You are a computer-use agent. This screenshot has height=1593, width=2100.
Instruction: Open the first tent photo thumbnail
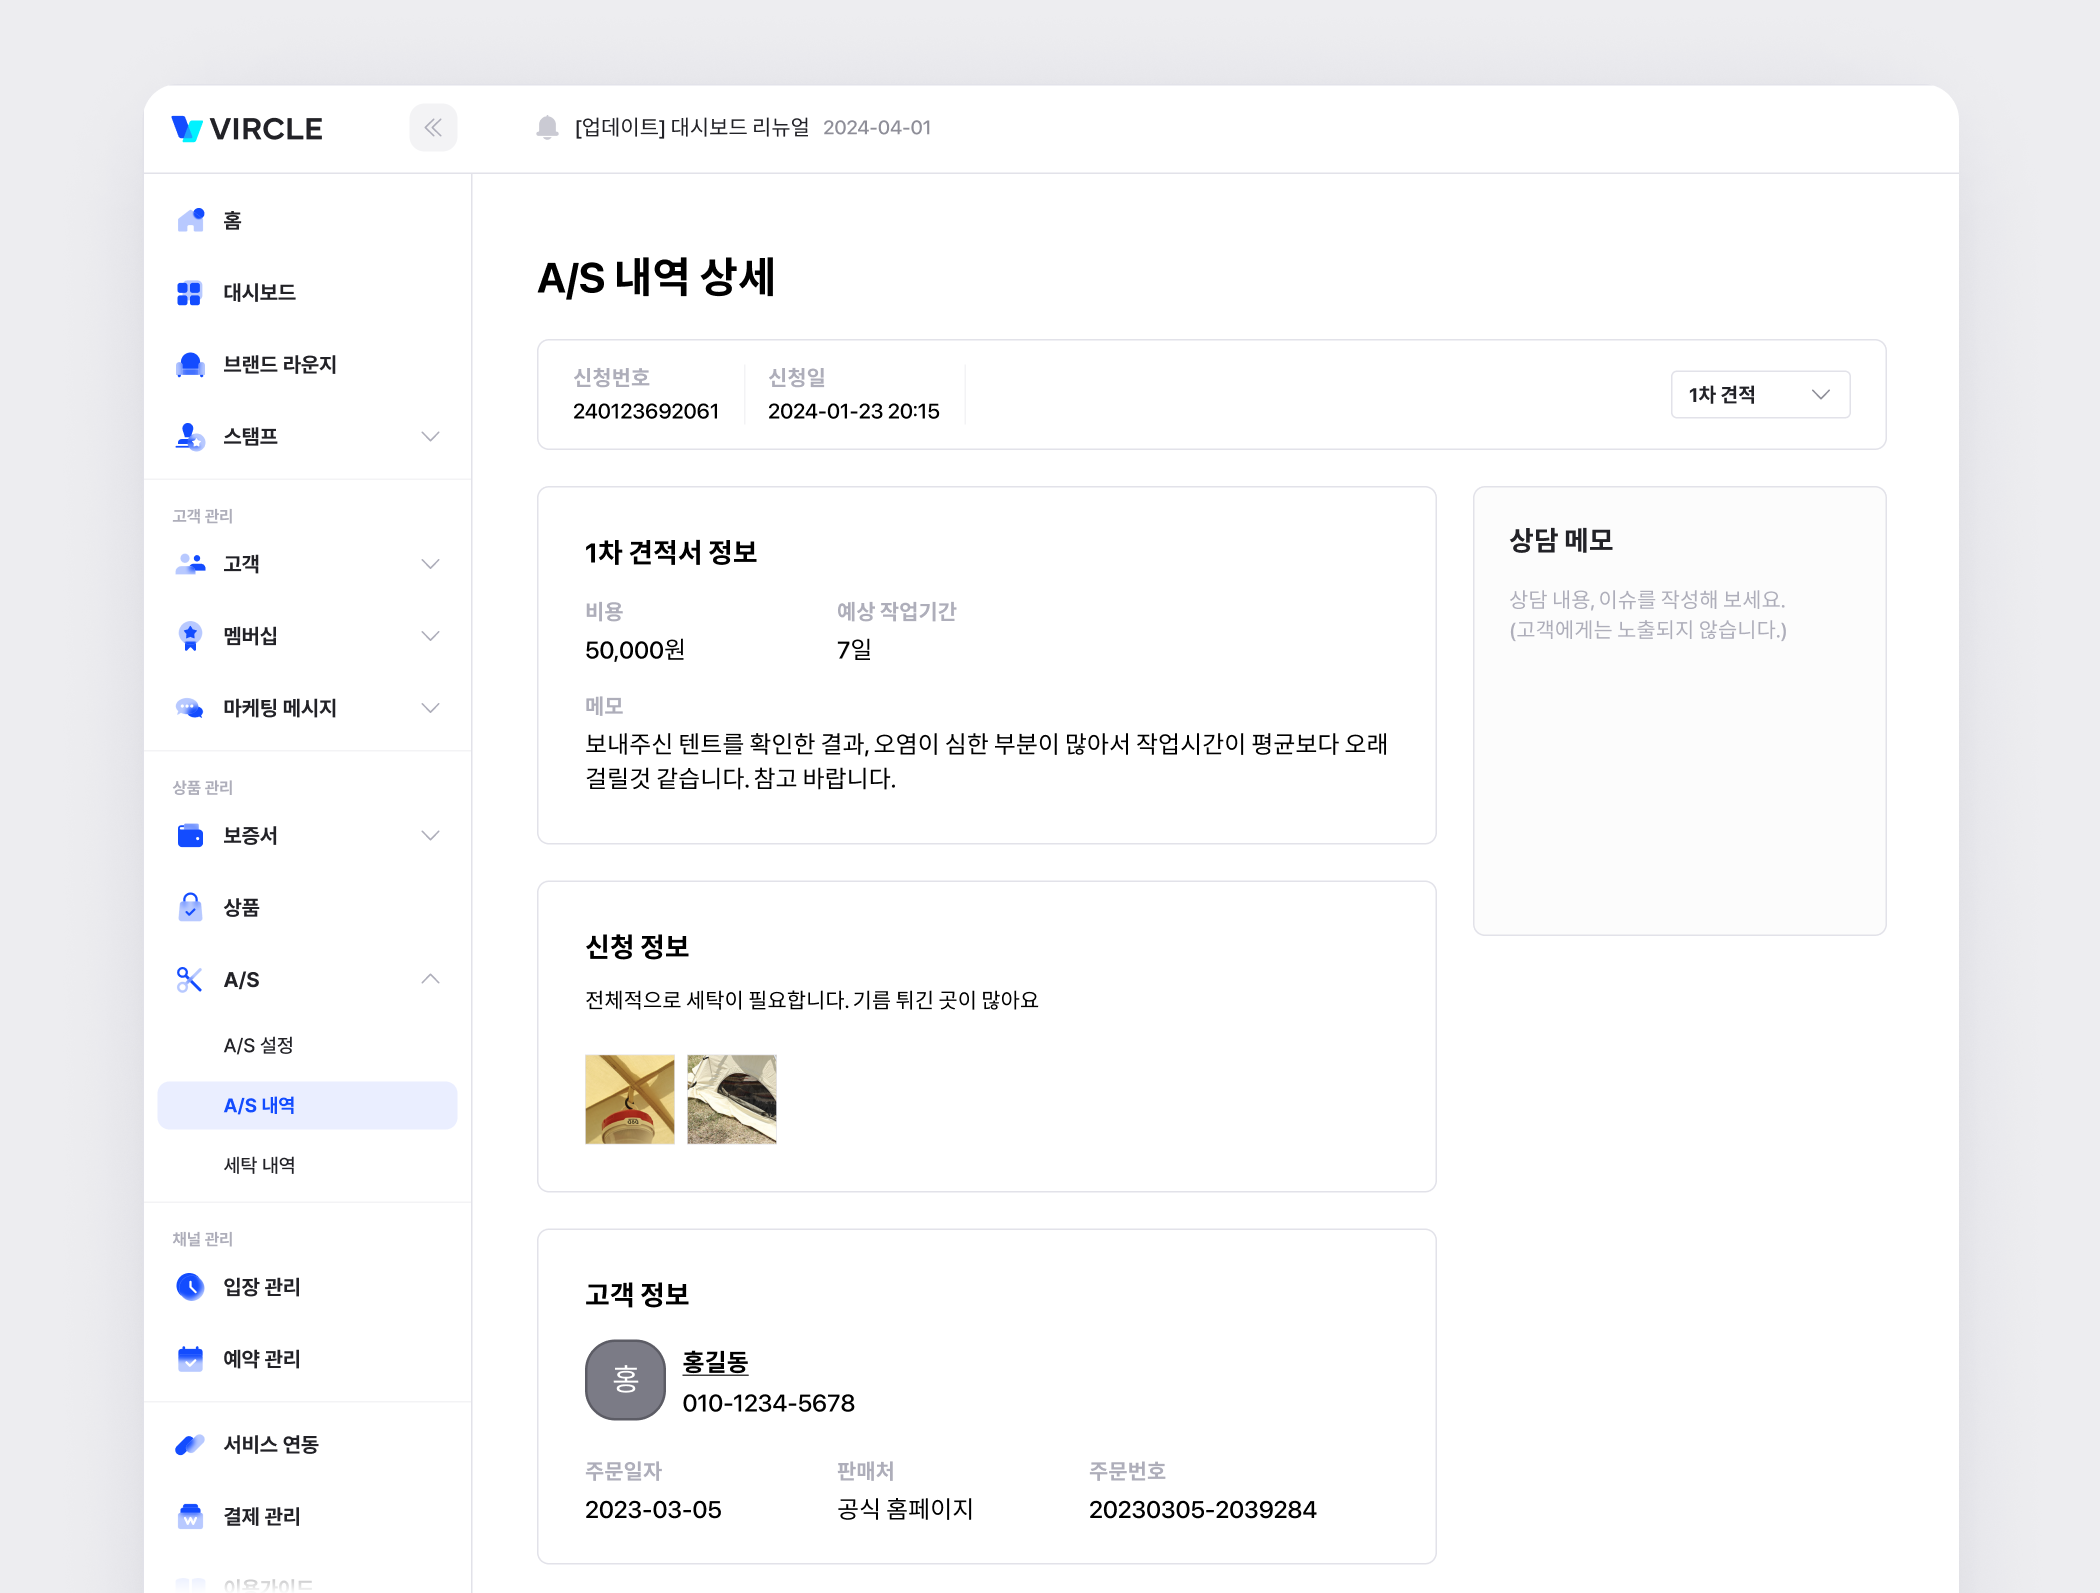click(x=630, y=1099)
